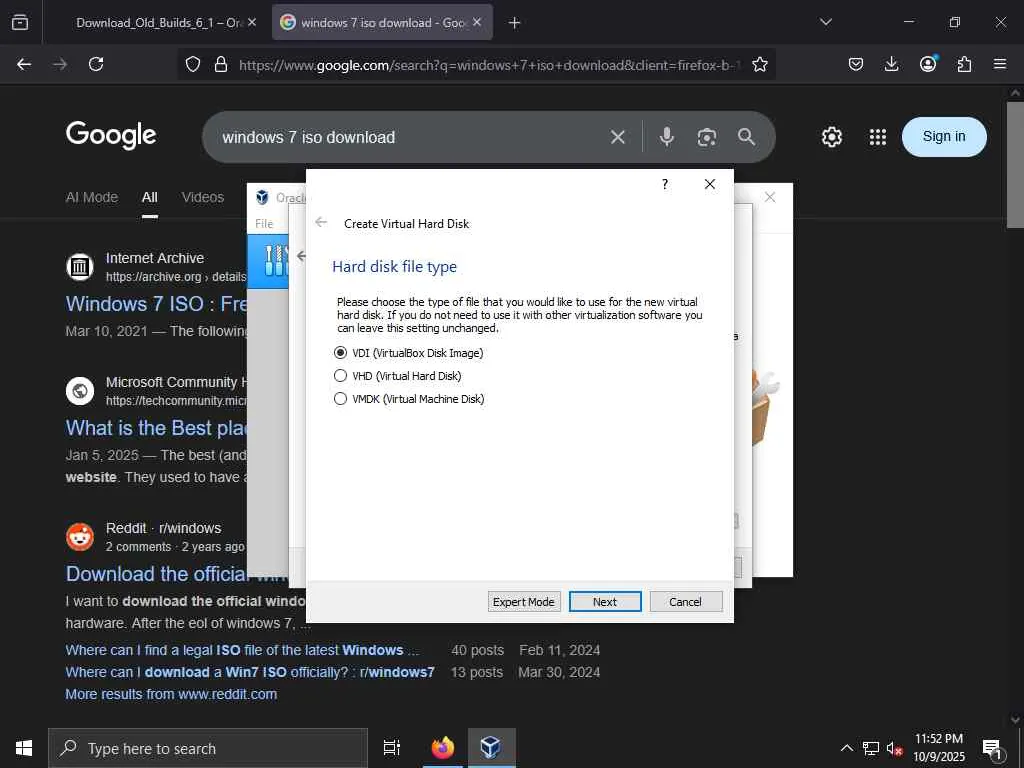
Task: Click the Firefox forward arrow
Action: [60, 64]
